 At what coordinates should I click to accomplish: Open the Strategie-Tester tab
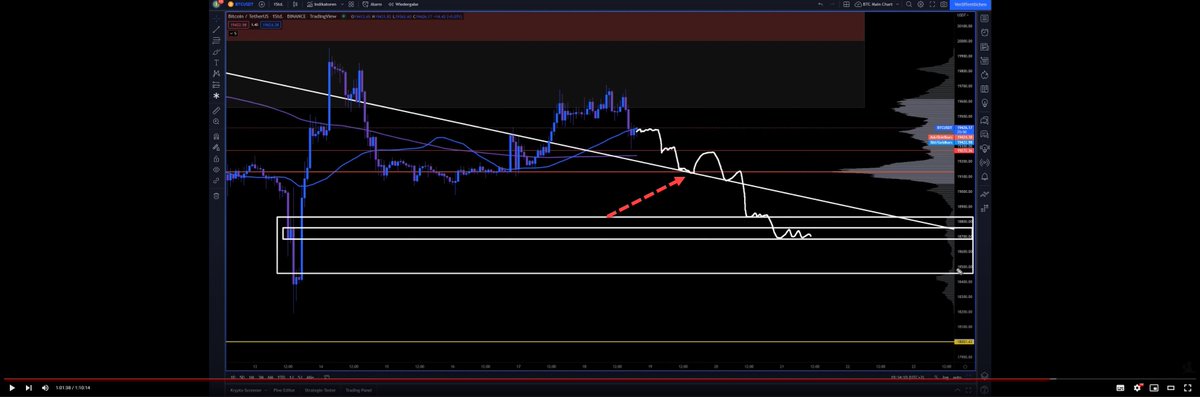pos(320,390)
